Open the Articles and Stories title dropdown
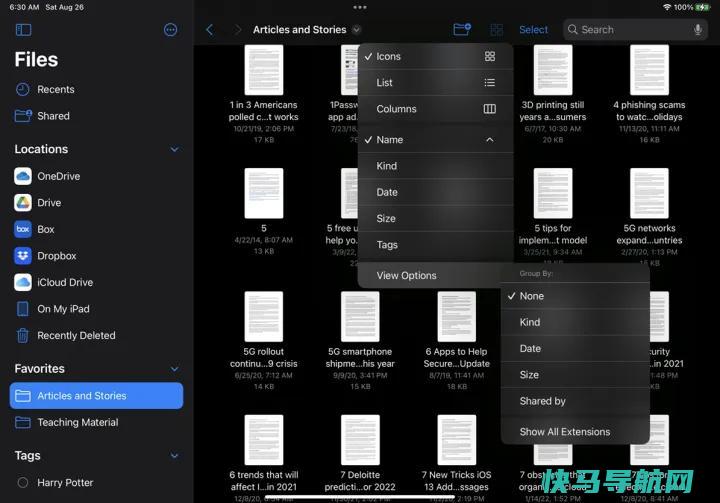The width and height of the screenshot is (720, 503). click(x=356, y=30)
